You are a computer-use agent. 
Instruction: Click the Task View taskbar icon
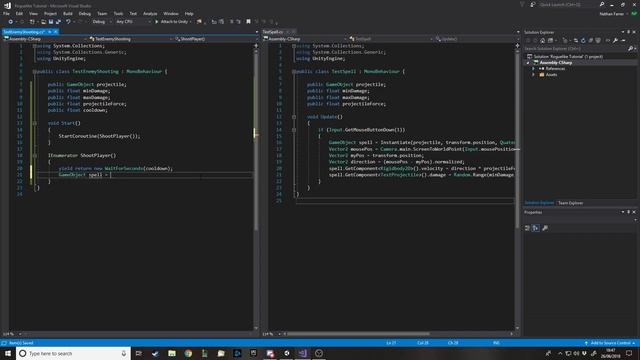pos(139,353)
